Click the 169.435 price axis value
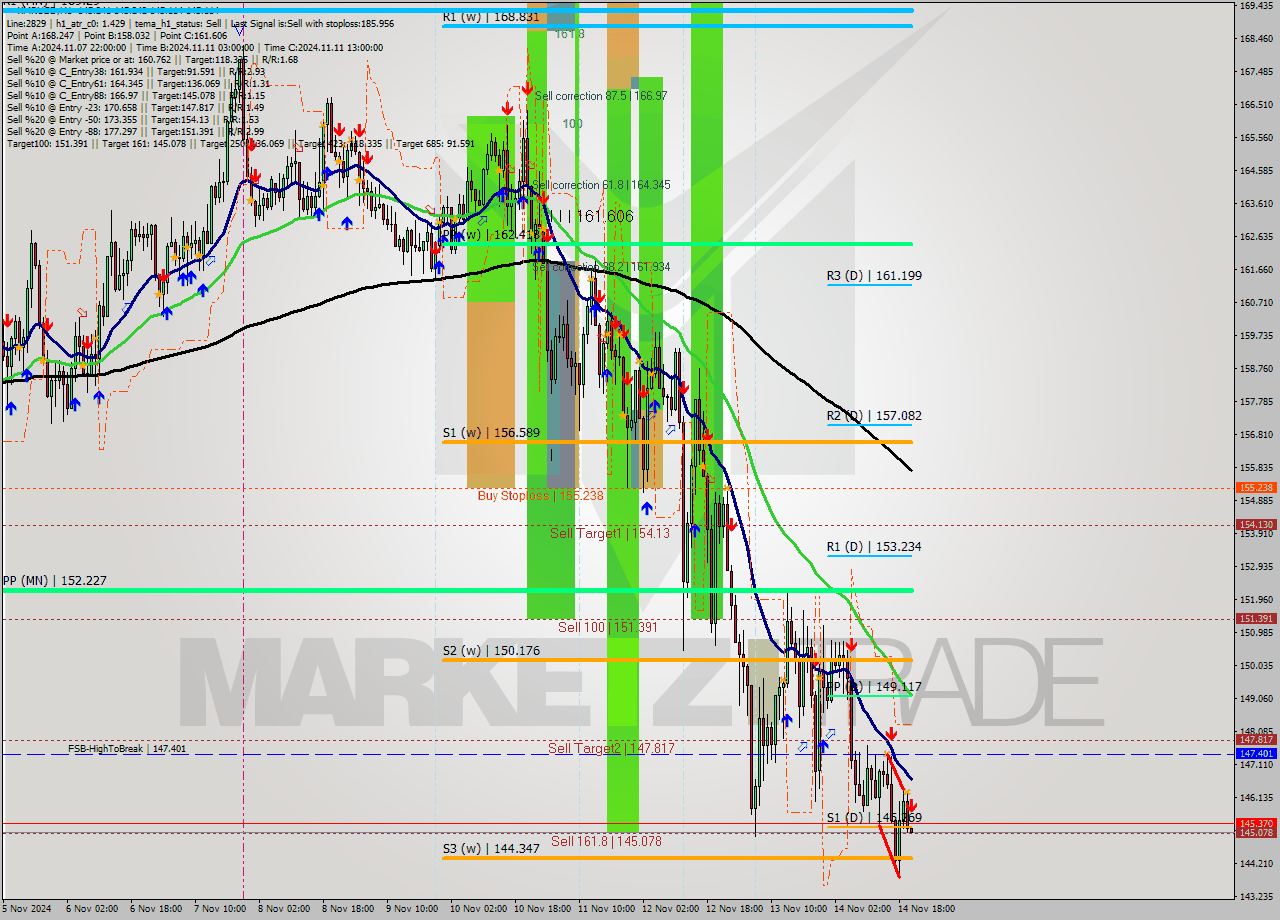The width and height of the screenshot is (1280, 920). point(1256,5)
